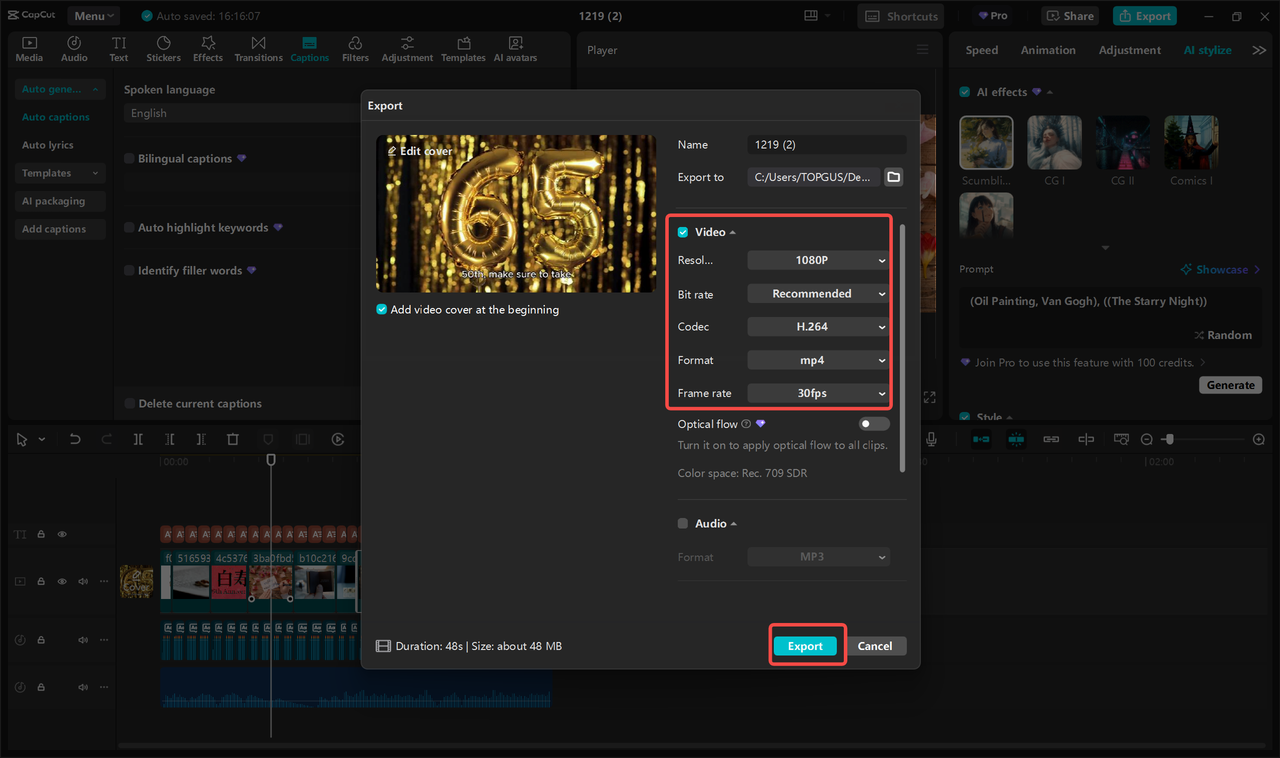The height and width of the screenshot is (758, 1280).
Task: Open the Audio panel icon
Action: (x=74, y=49)
